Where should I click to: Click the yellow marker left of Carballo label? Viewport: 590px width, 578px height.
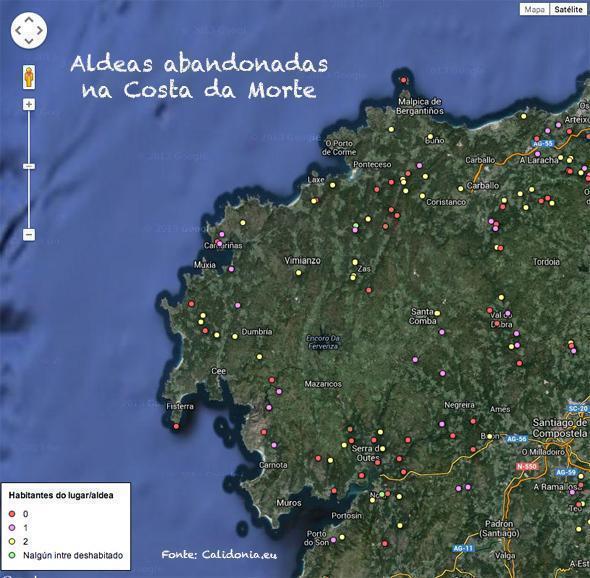(x=461, y=189)
